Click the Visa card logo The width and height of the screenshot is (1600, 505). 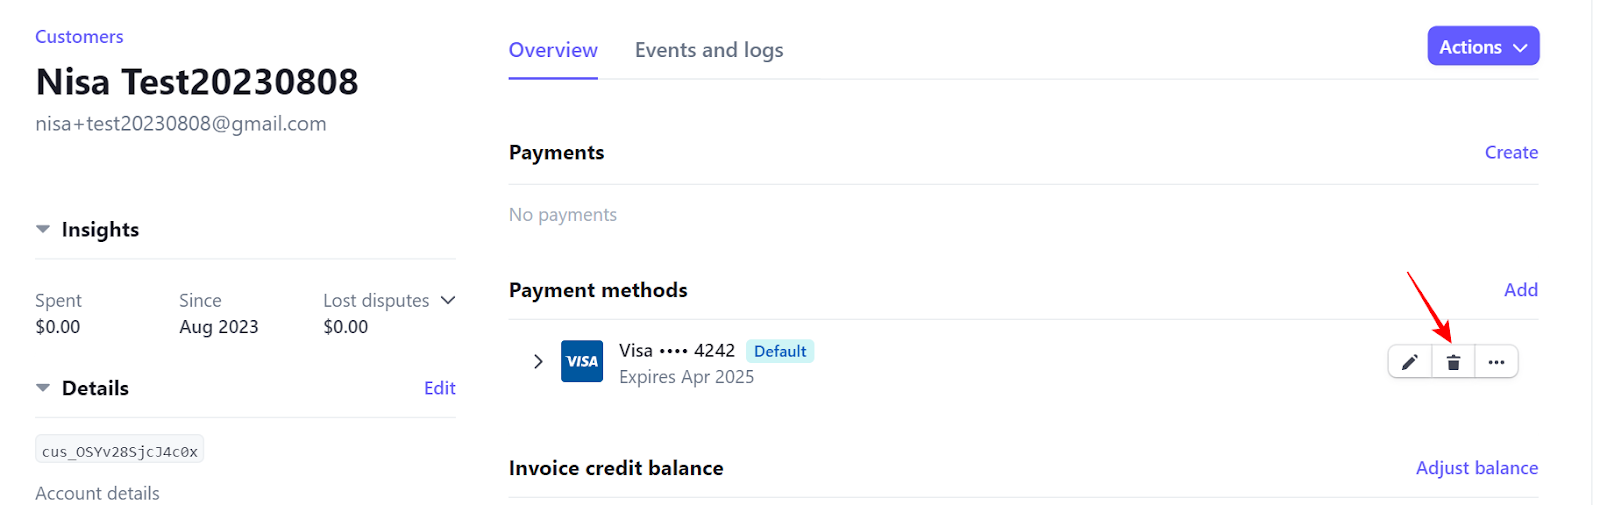pyautogui.click(x=582, y=362)
